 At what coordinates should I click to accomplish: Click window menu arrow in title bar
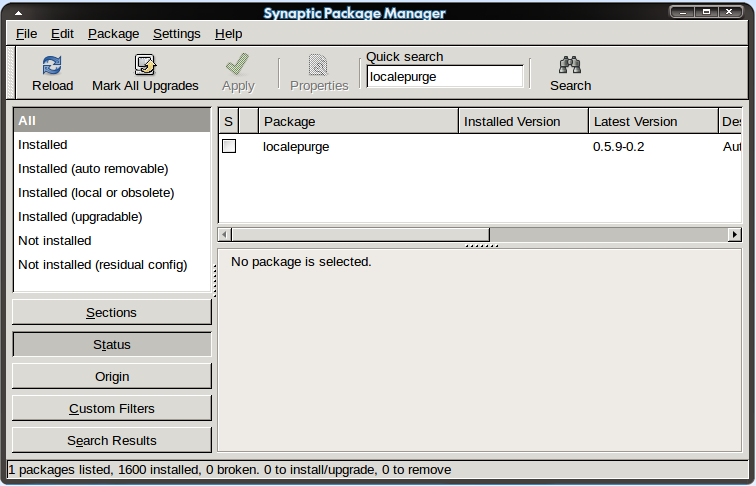click(x=18, y=13)
